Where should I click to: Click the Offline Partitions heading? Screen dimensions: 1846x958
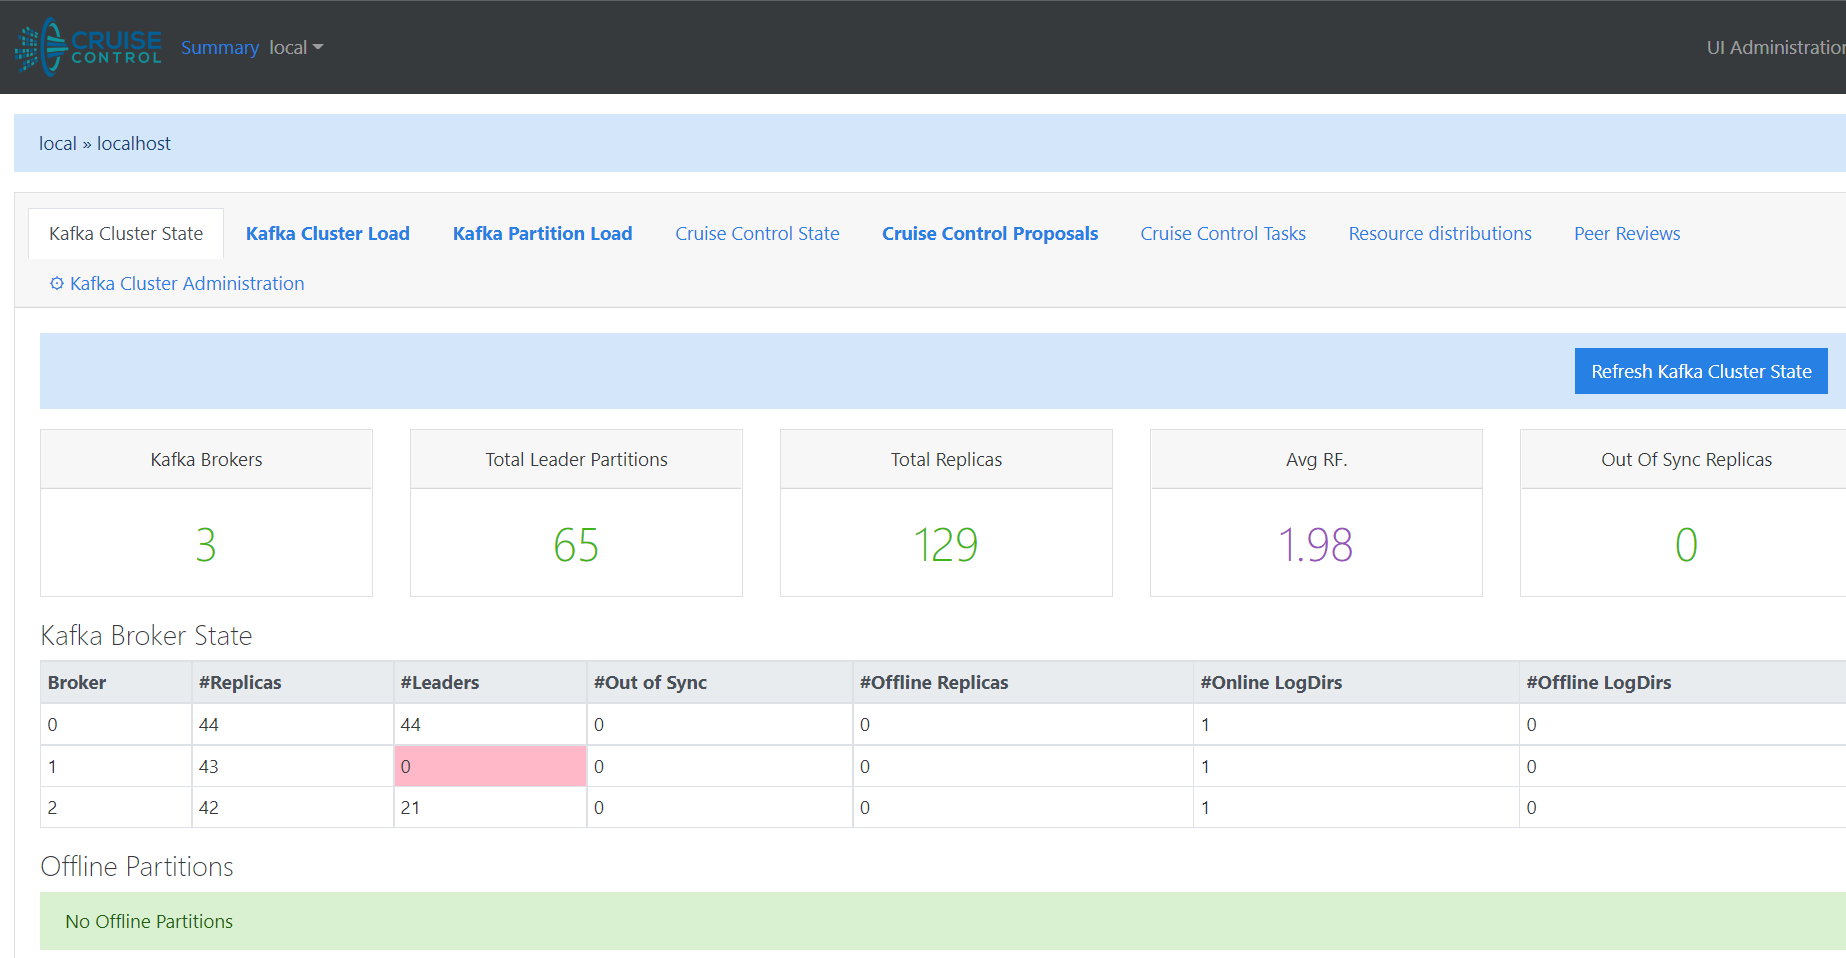tap(137, 866)
